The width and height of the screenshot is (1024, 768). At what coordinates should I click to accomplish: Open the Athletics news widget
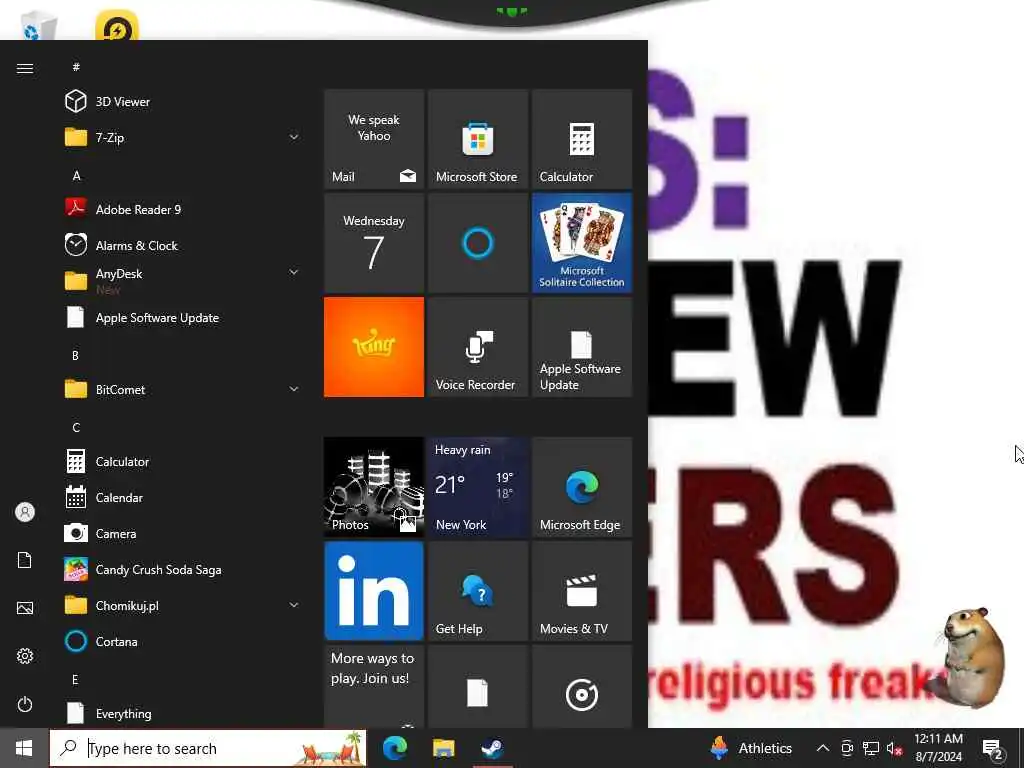(751, 748)
